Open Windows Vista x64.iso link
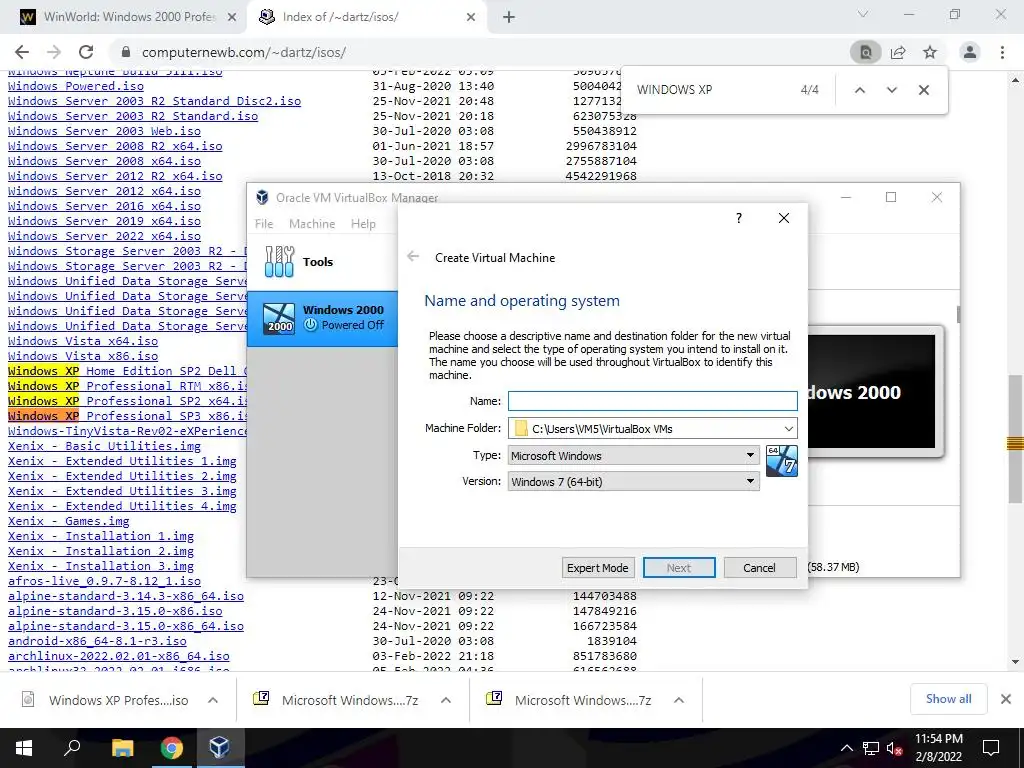 83,341
